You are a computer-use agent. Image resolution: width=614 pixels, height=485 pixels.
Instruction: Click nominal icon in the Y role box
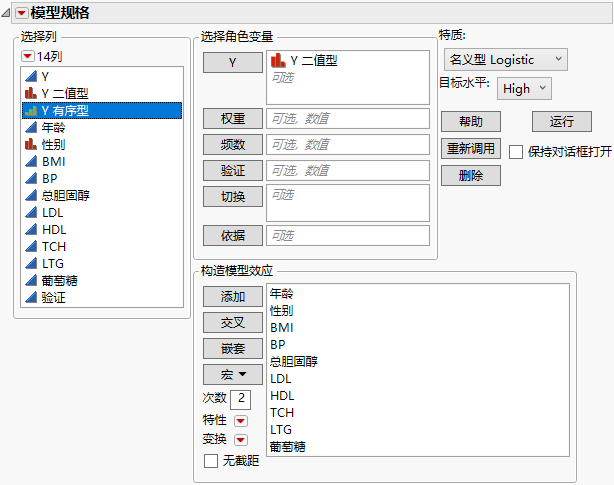pos(278,60)
